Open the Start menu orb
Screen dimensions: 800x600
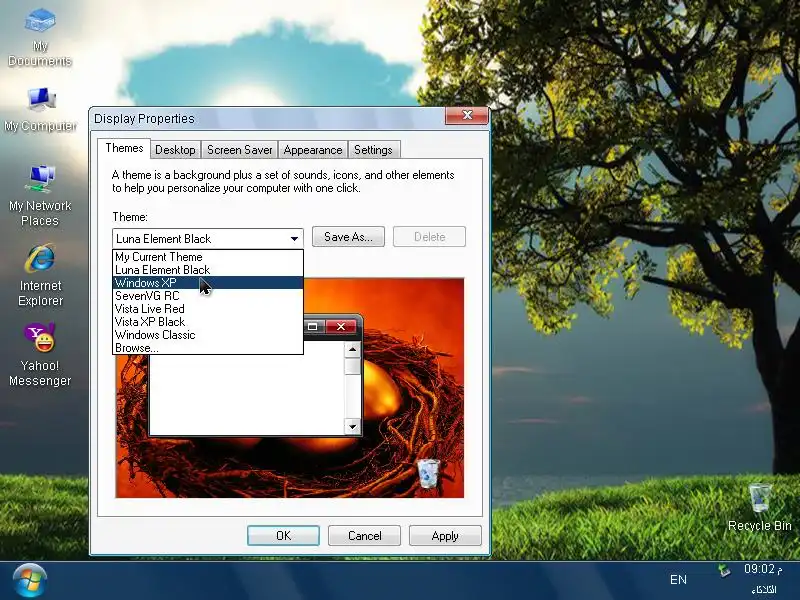click(x=30, y=581)
